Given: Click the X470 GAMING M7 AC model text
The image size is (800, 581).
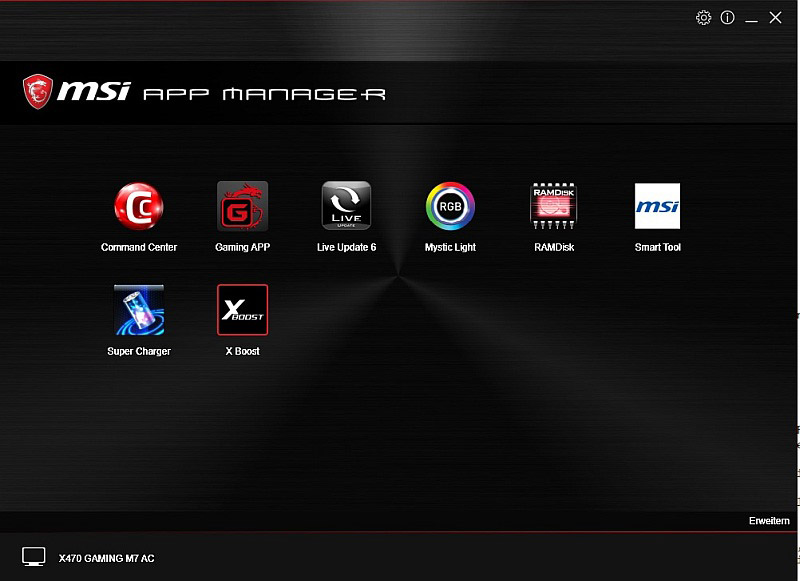Looking at the screenshot, I should coord(106,559).
